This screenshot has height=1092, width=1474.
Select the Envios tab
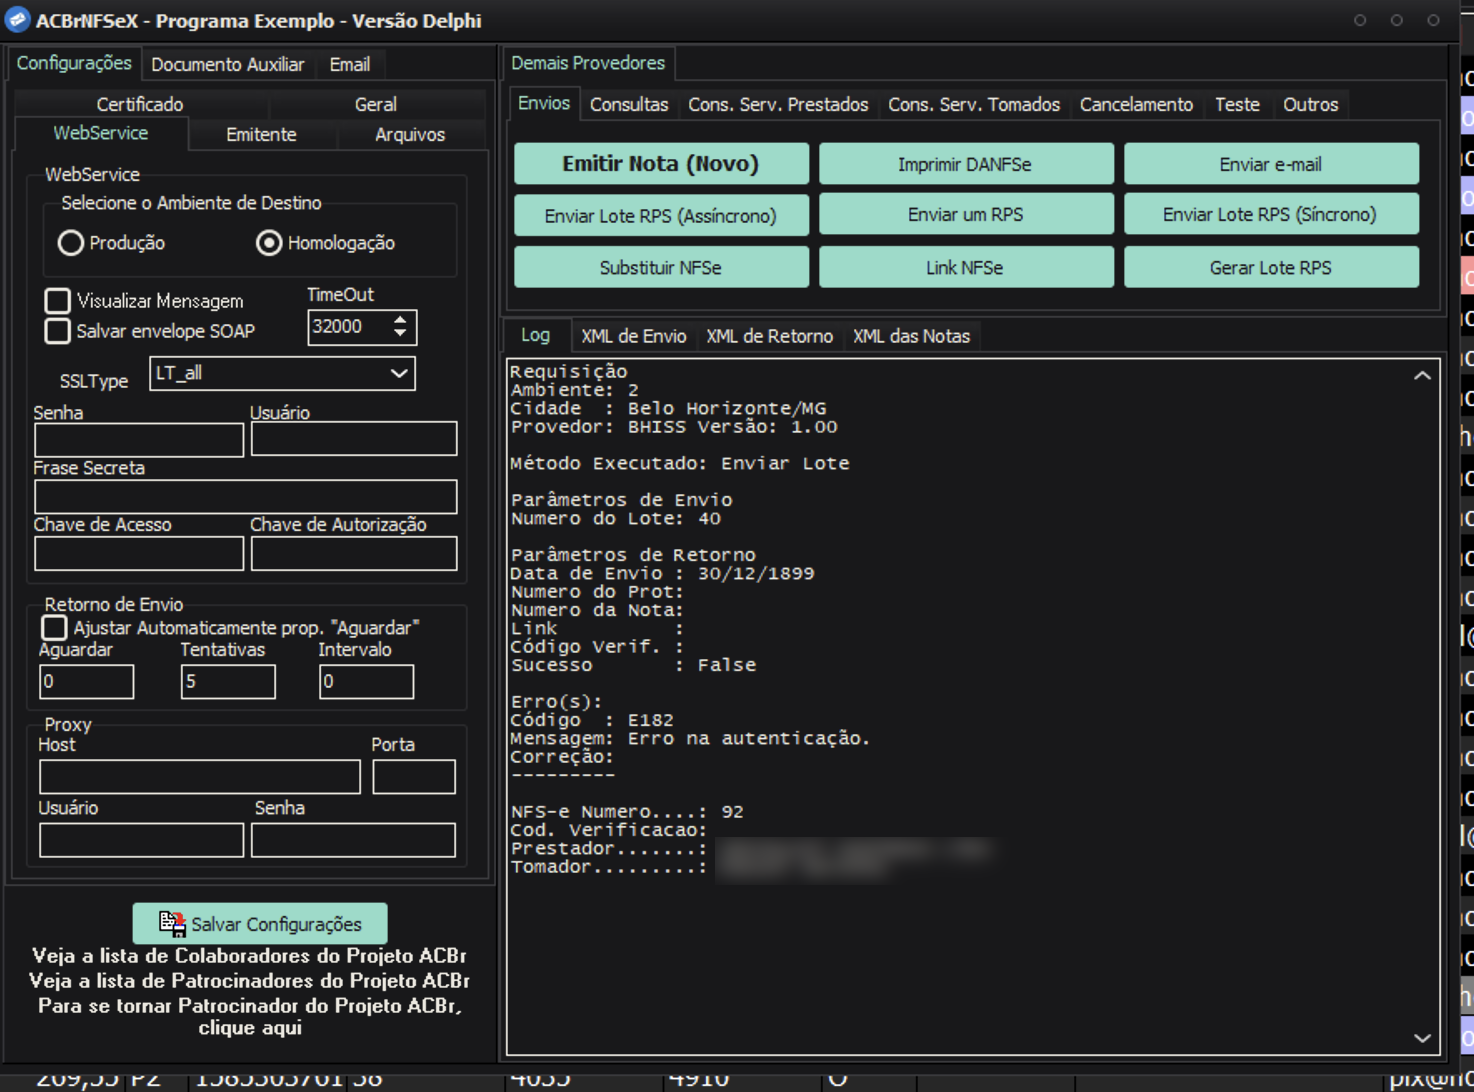pos(544,103)
